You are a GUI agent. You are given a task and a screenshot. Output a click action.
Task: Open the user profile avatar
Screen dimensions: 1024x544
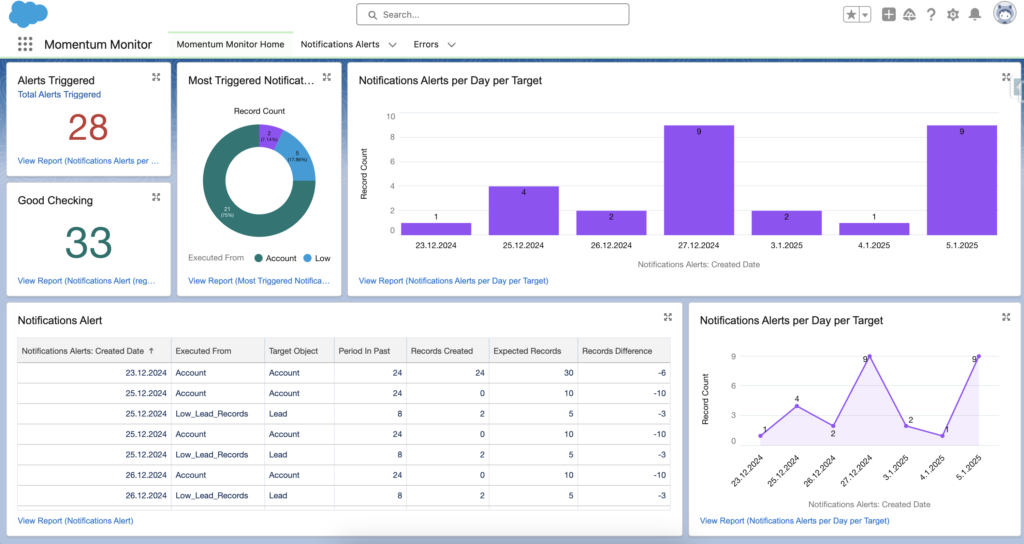click(1004, 13)
